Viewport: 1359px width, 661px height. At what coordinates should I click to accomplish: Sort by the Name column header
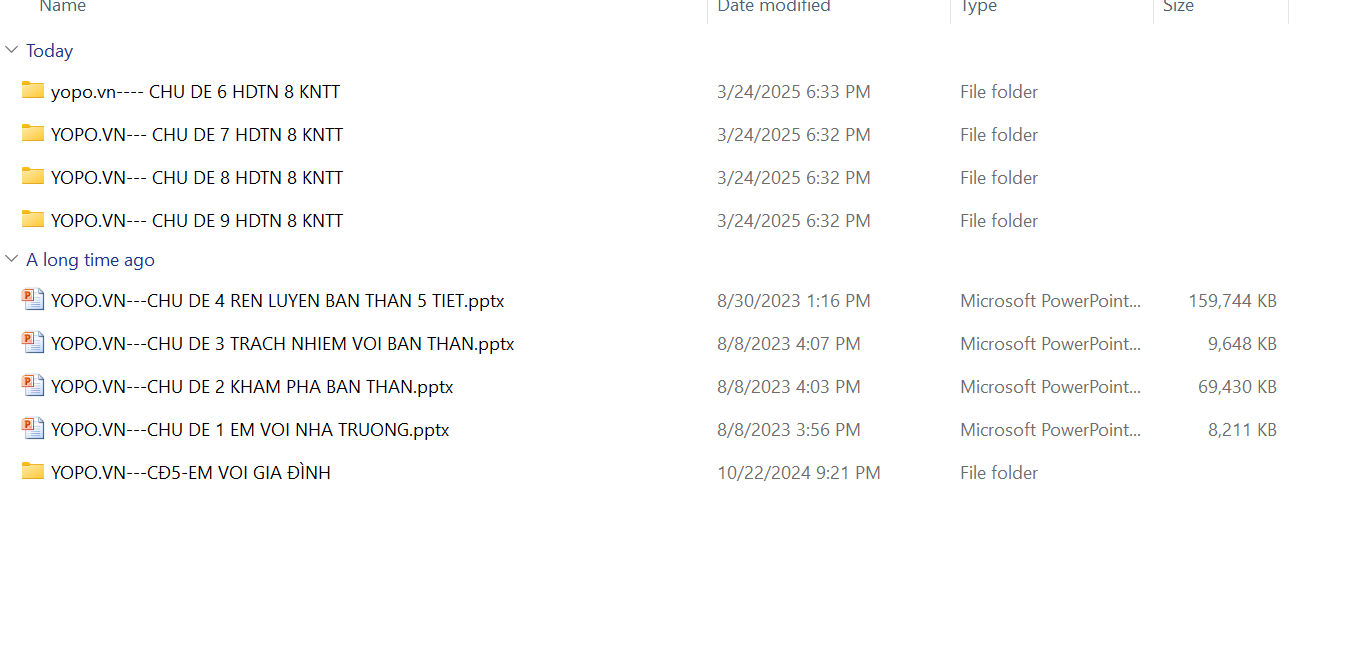coord(62,7)
